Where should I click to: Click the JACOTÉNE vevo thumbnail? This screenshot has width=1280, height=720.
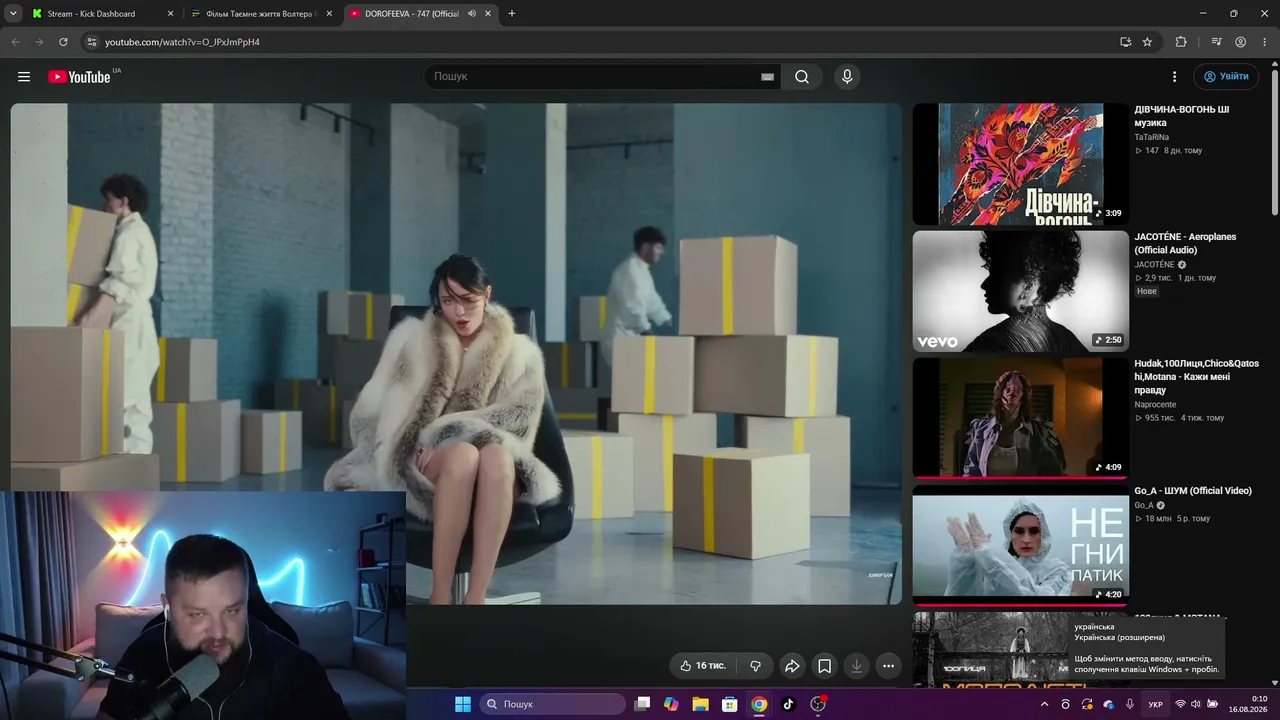[1020, 291]
